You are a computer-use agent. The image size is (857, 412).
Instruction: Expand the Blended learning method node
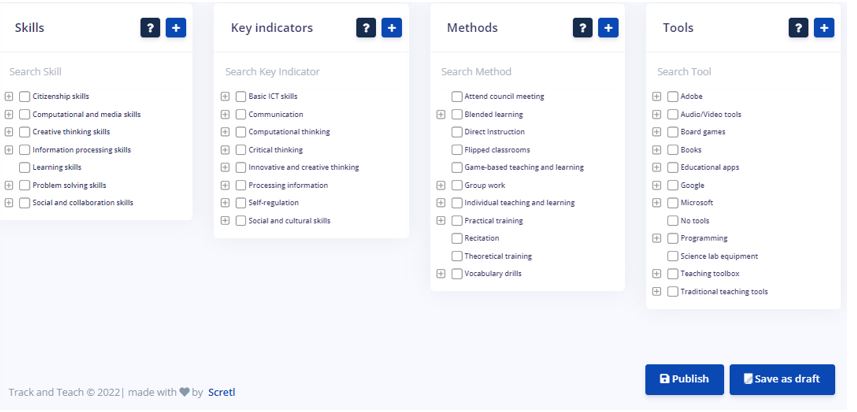click(x=441, y=115)
